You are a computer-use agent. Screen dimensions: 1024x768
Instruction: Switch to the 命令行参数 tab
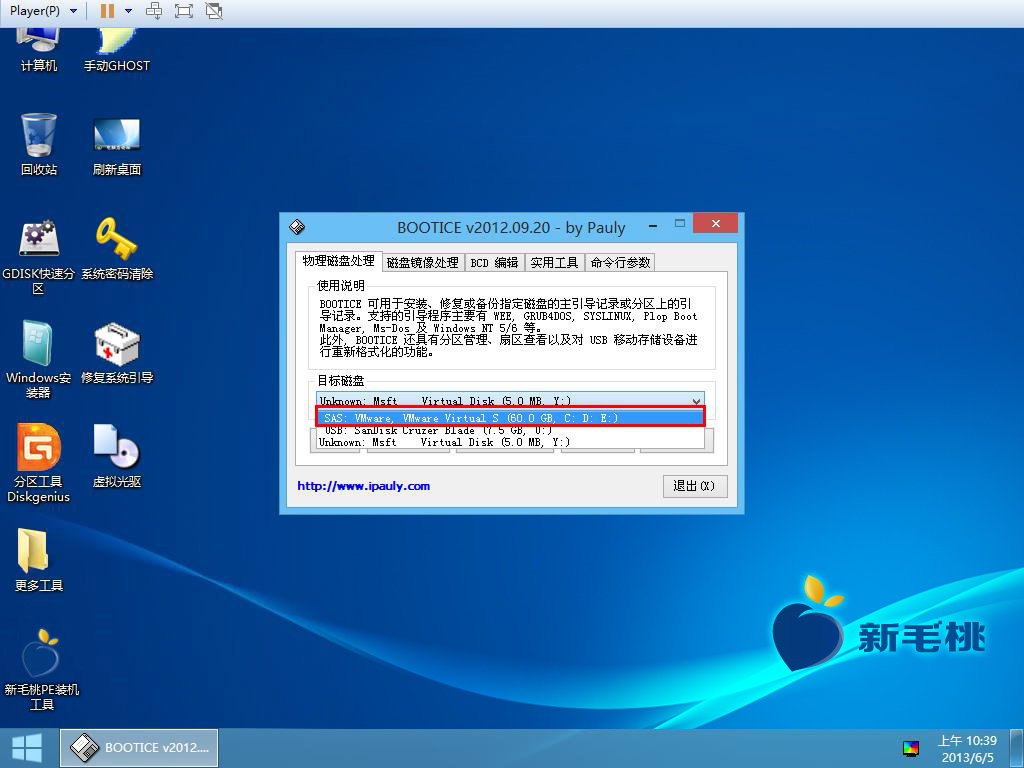[x=620, y=263]
